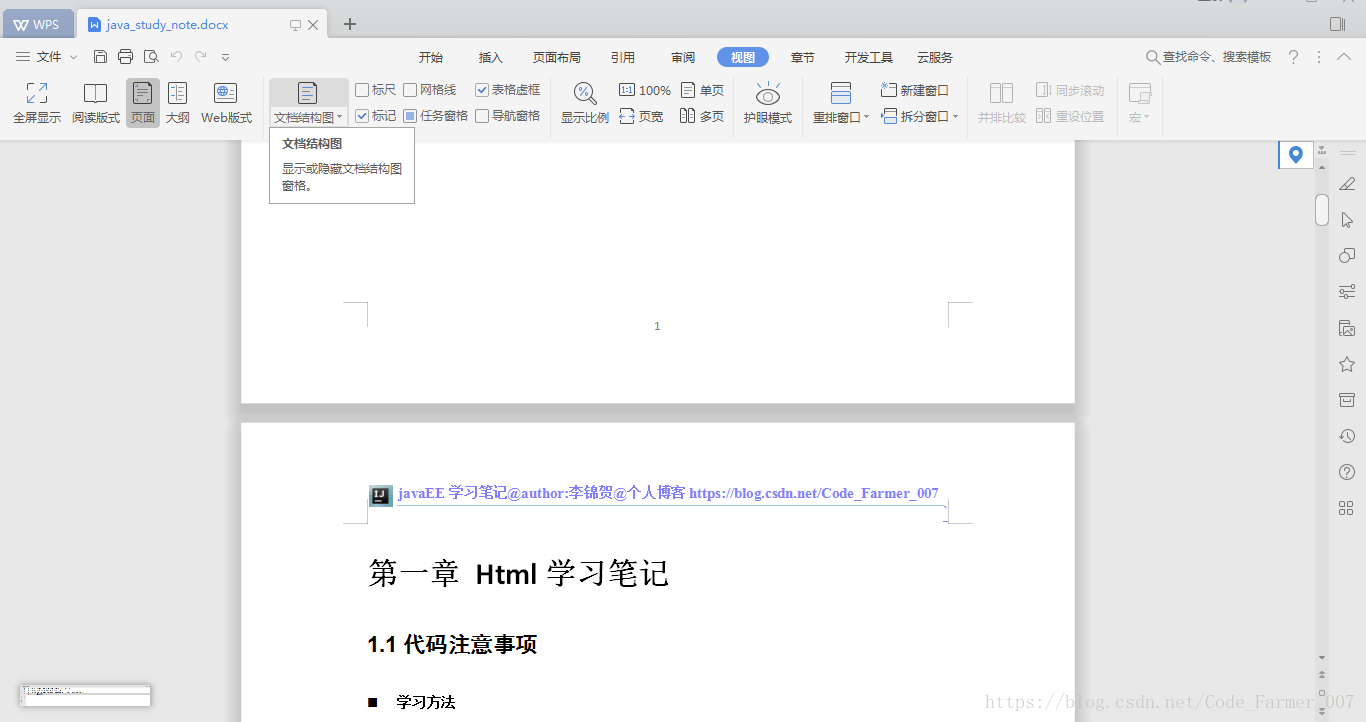
Task: Show single page layout
Action: click(x=702, y=90)
